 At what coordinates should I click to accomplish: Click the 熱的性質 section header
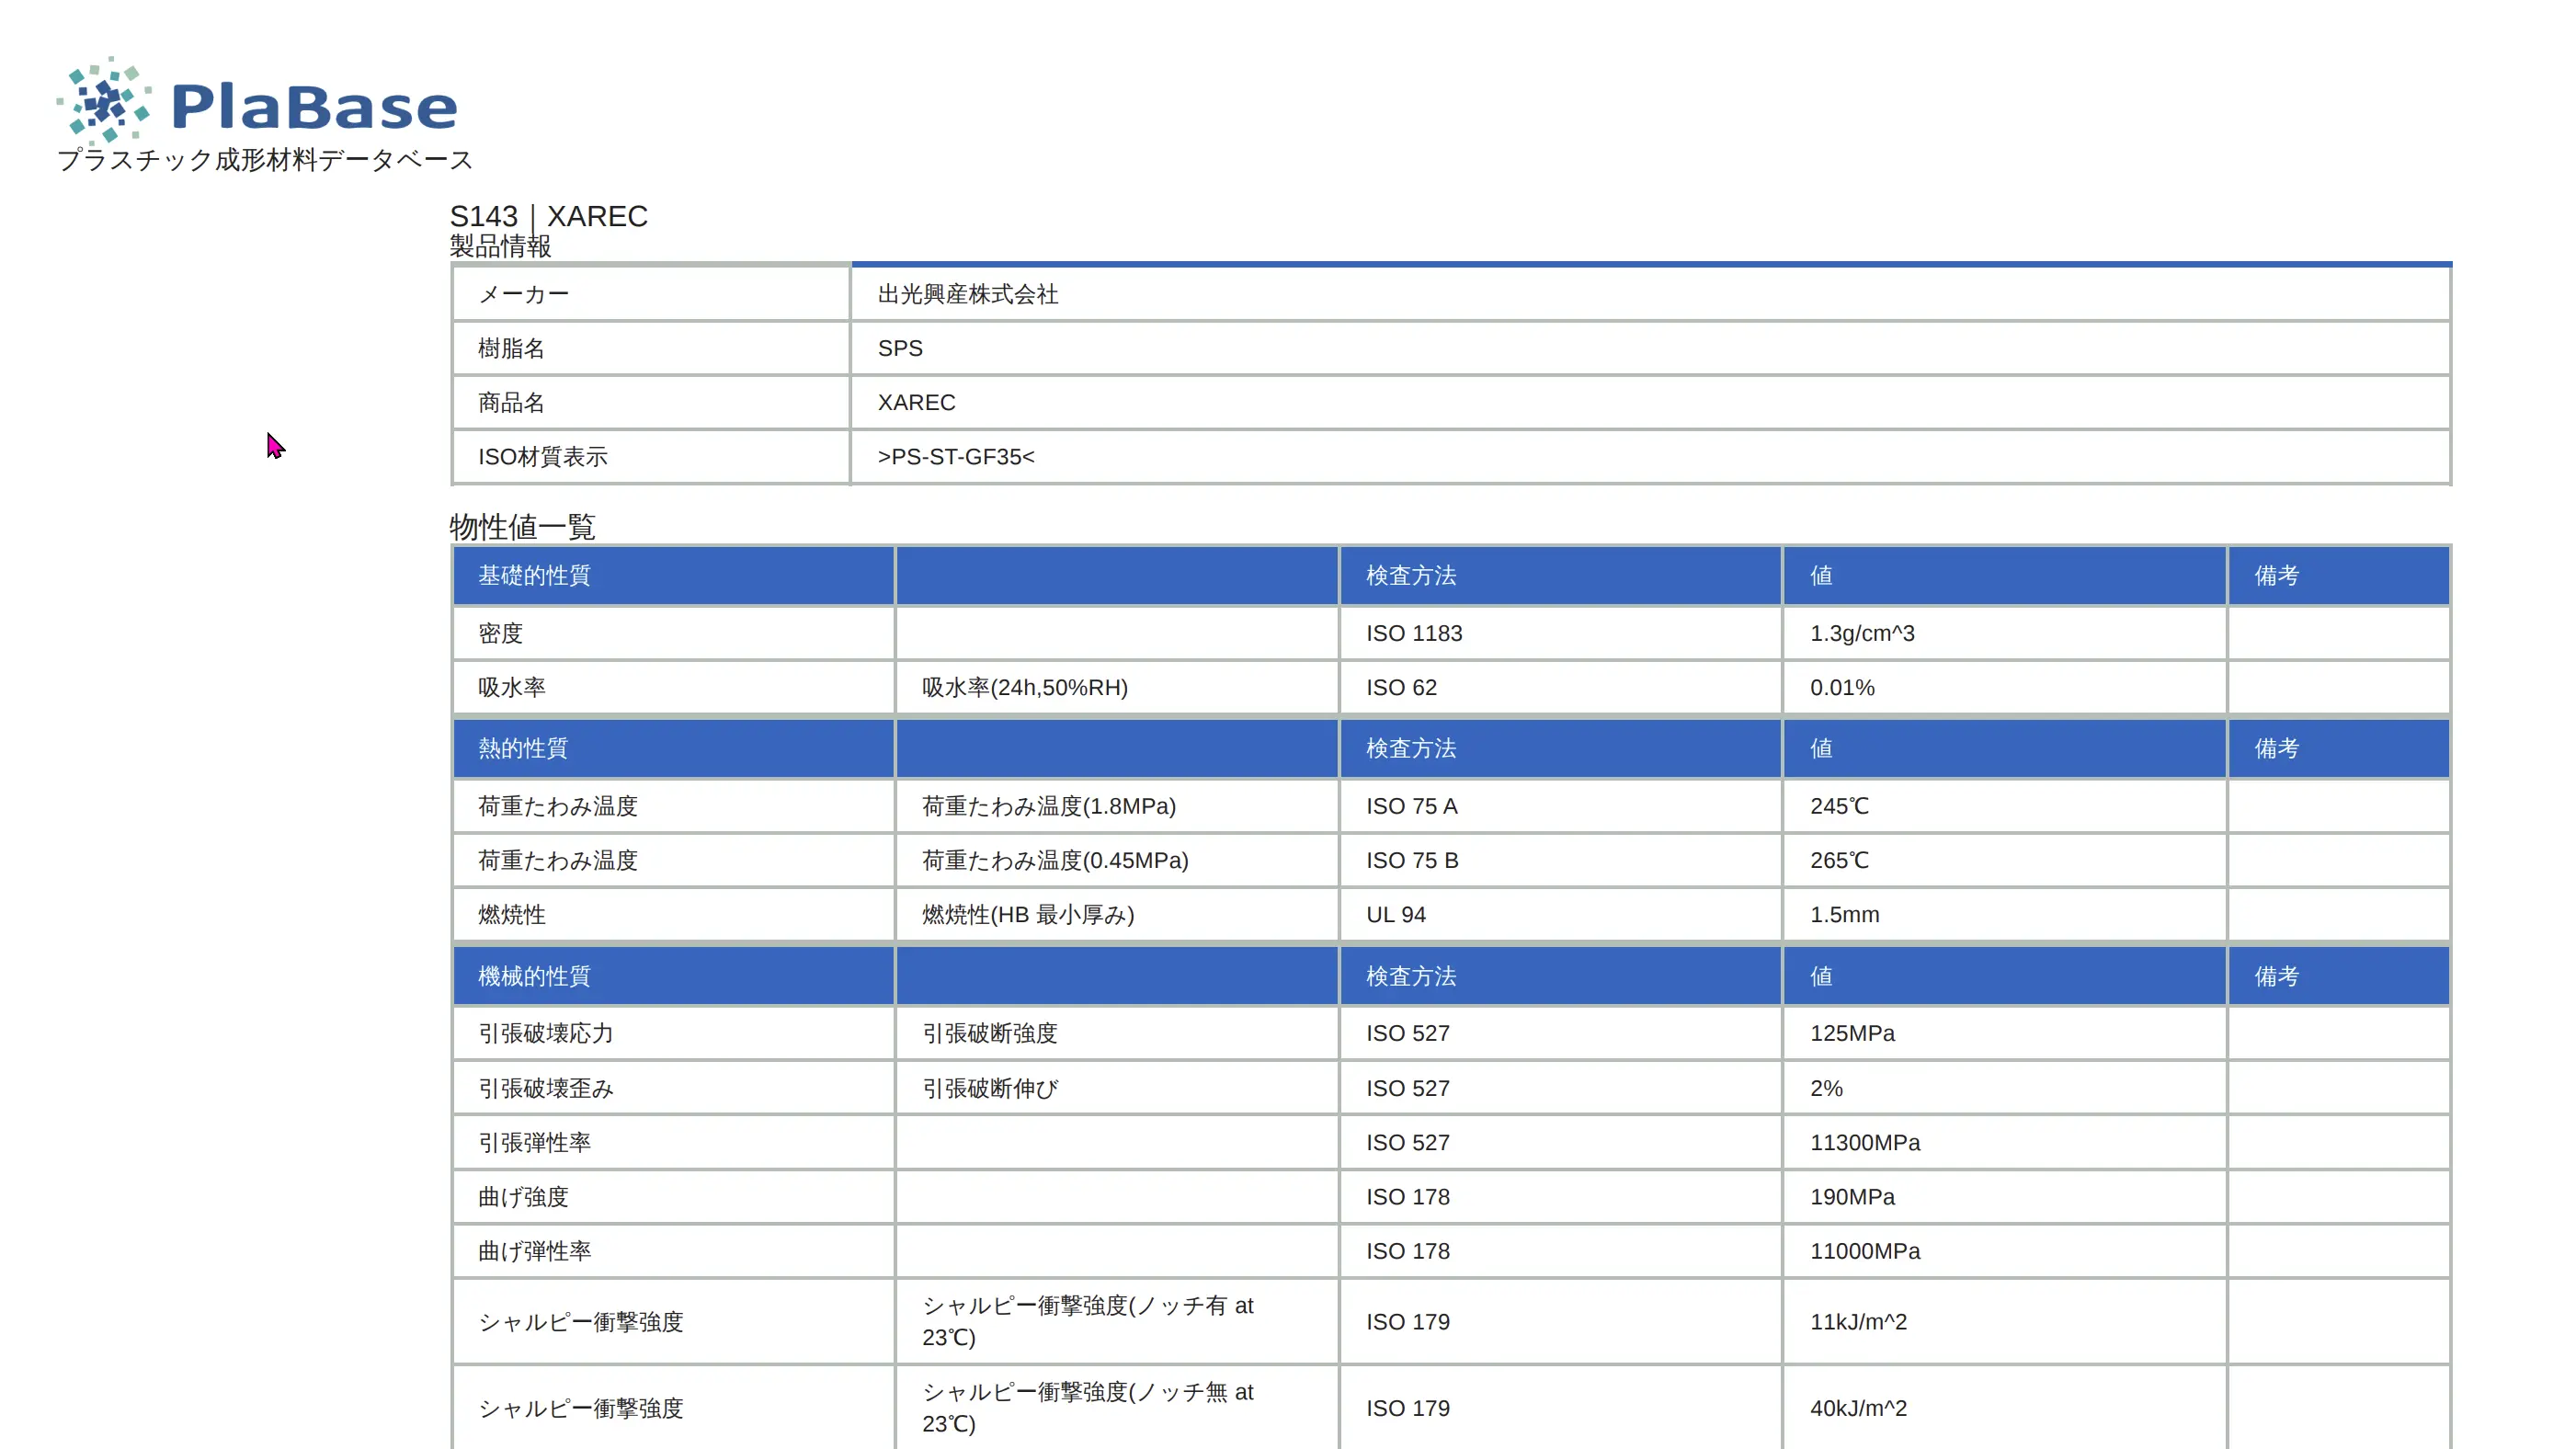point(673,749)
